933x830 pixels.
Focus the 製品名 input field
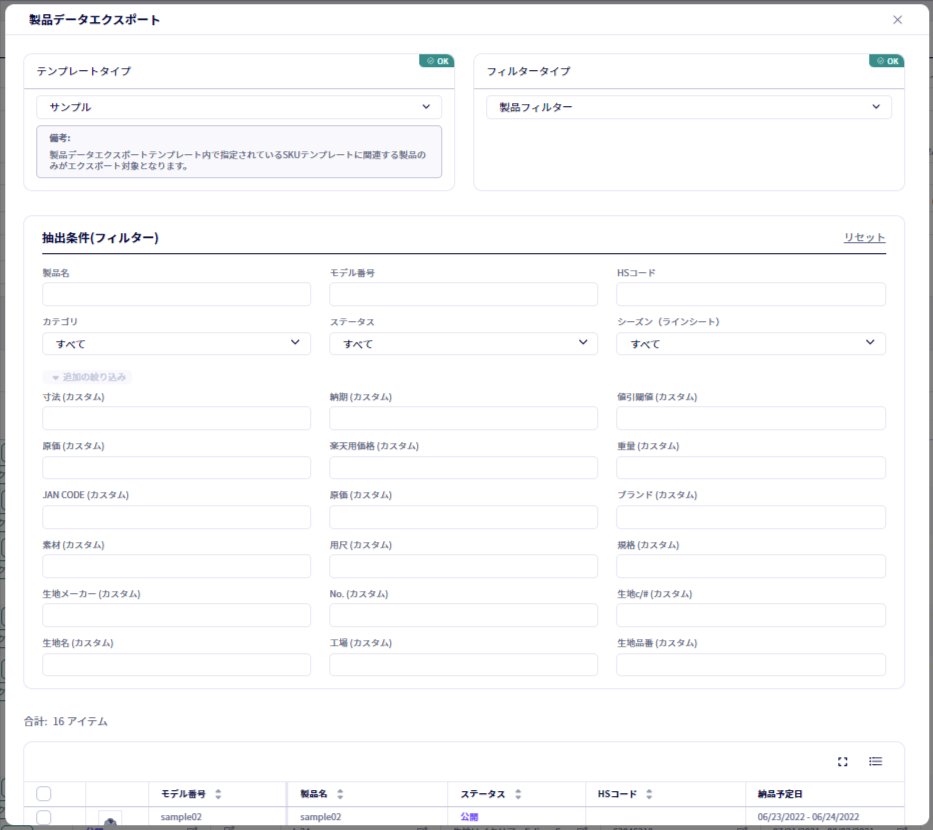pos(177,295)
